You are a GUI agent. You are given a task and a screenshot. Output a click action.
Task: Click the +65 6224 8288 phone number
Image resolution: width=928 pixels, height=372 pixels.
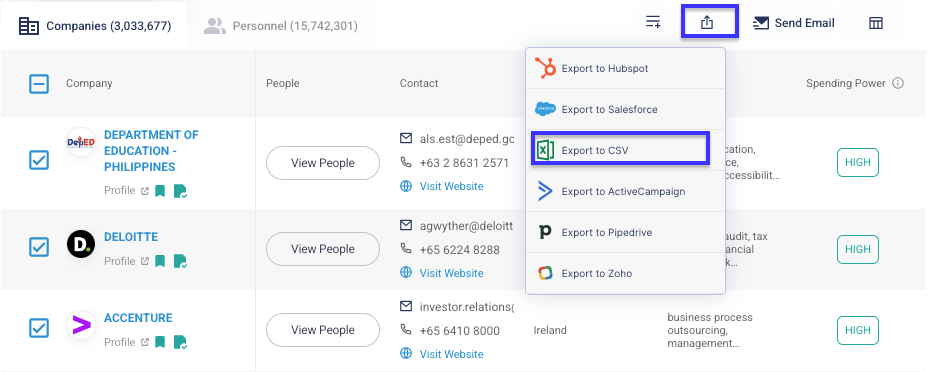pos(459,250)
